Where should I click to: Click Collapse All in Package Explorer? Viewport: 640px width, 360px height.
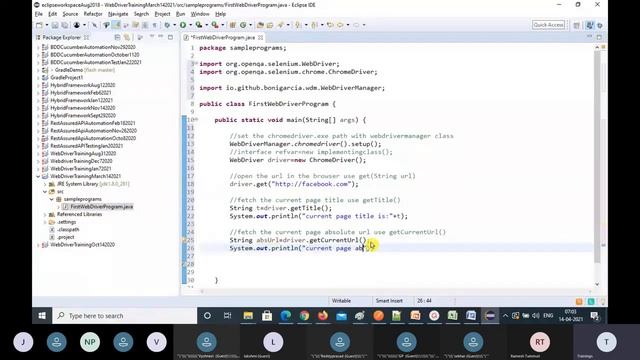coord(117,38)
